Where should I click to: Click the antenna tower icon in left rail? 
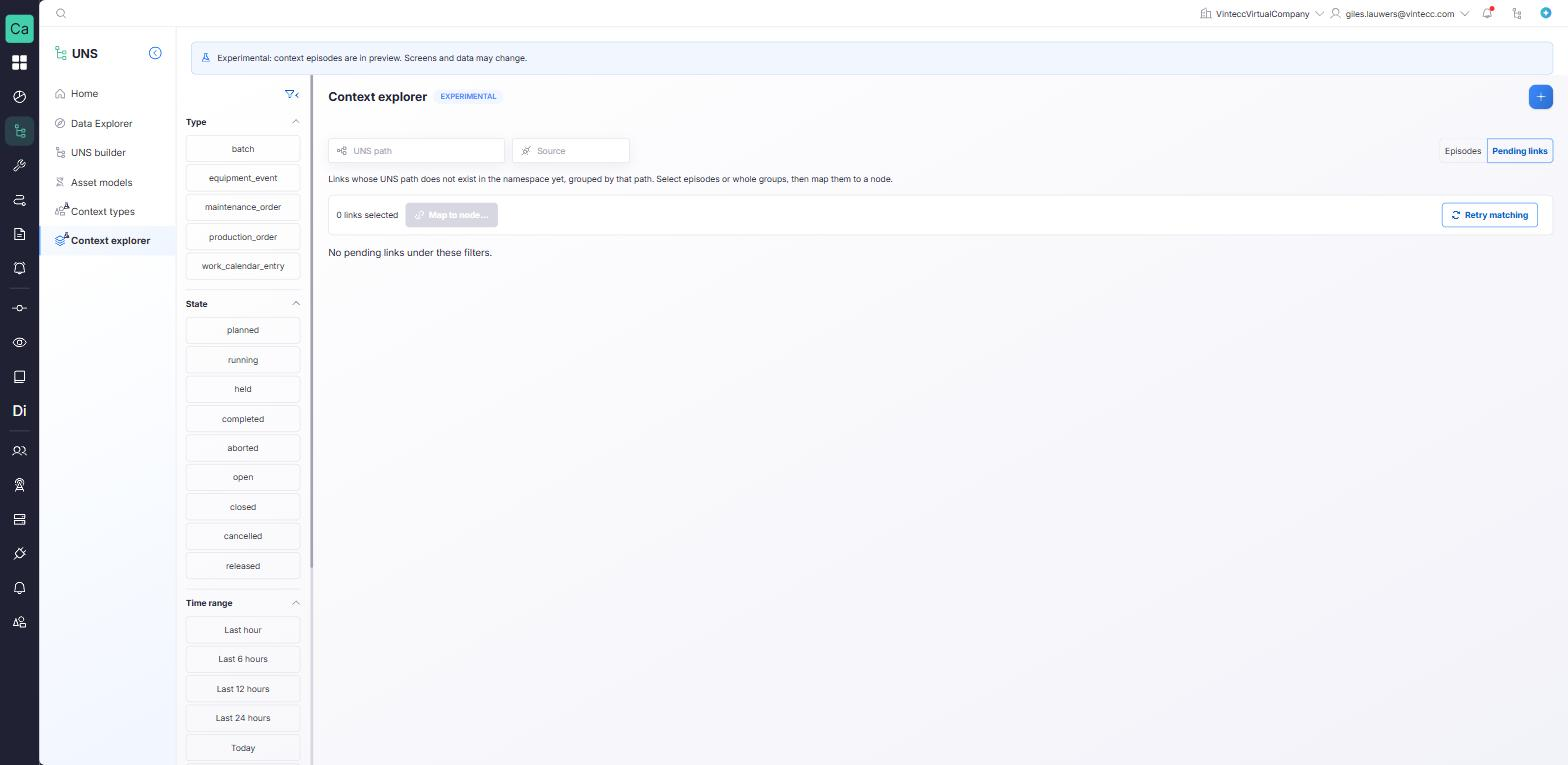[x=19, y=485]
